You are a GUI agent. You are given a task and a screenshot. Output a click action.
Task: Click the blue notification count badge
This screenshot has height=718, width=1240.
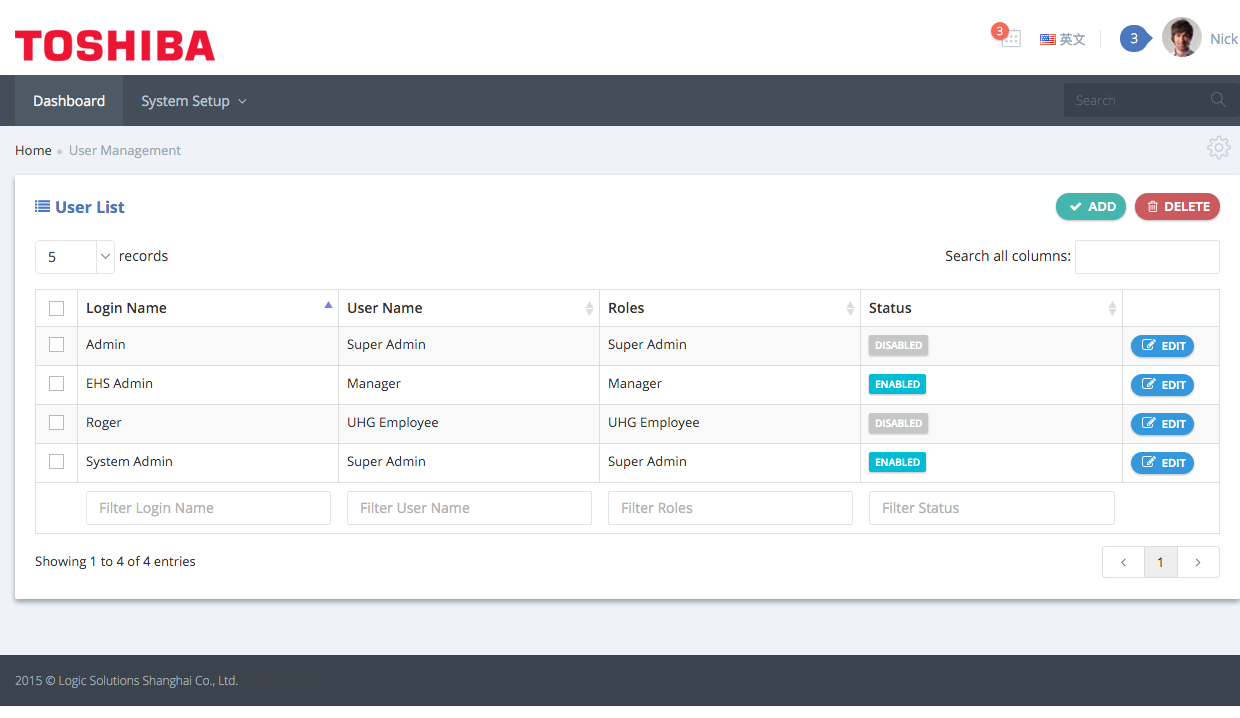coord(1133,39)
